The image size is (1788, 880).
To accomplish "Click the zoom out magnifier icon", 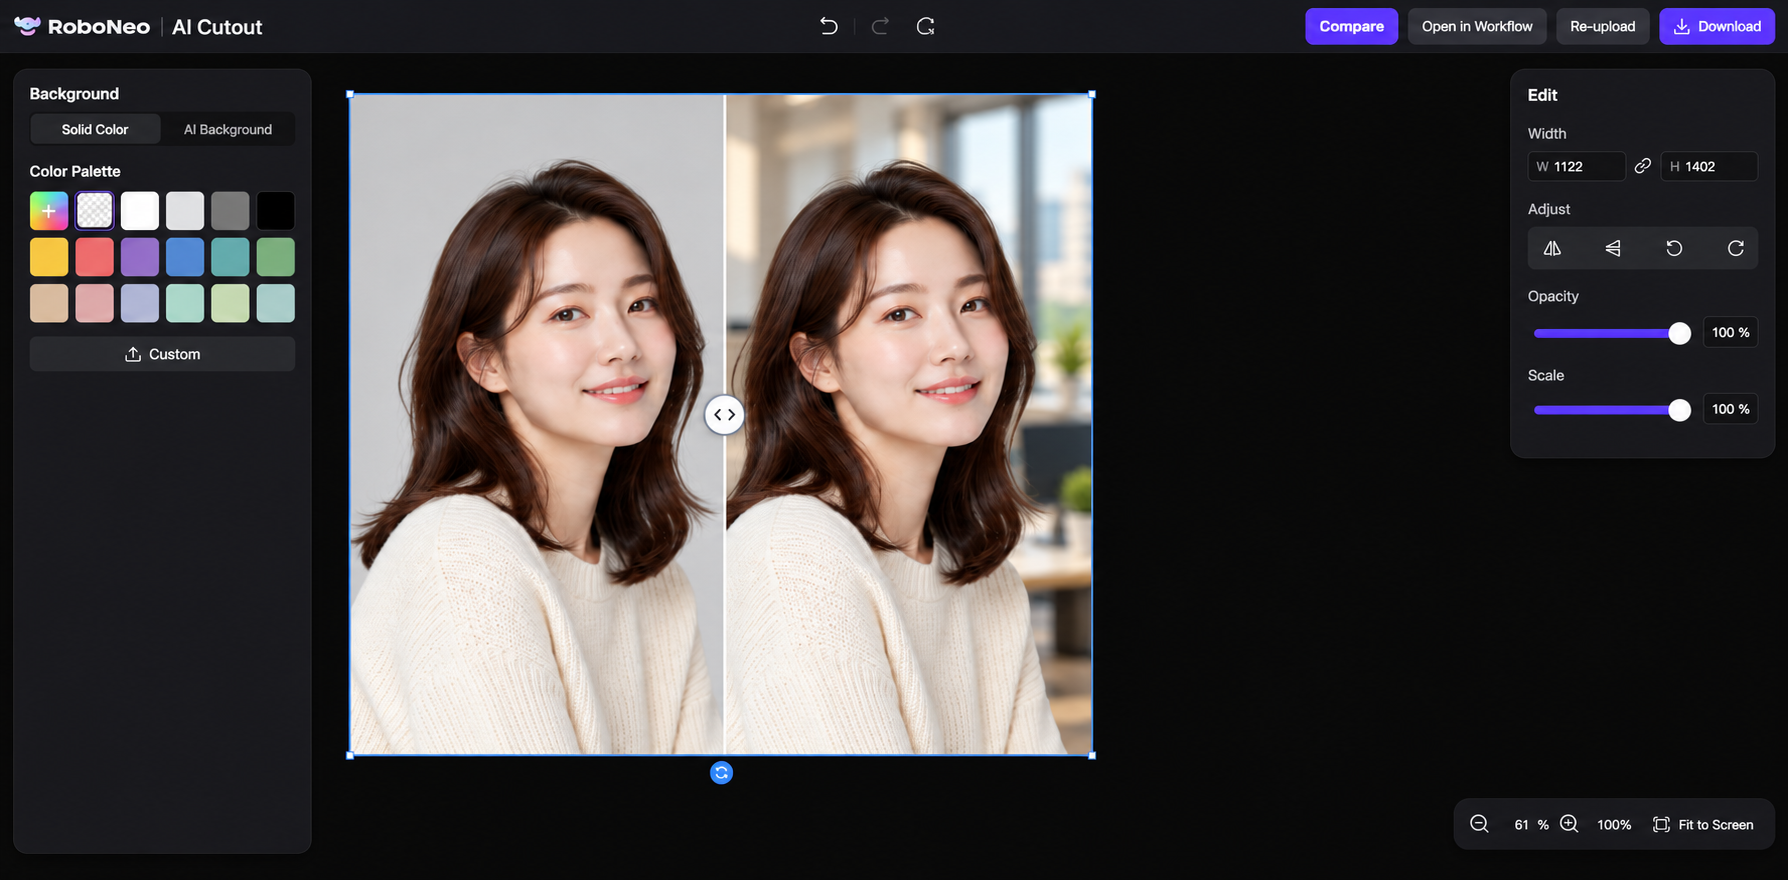I will pos(1479,824).
